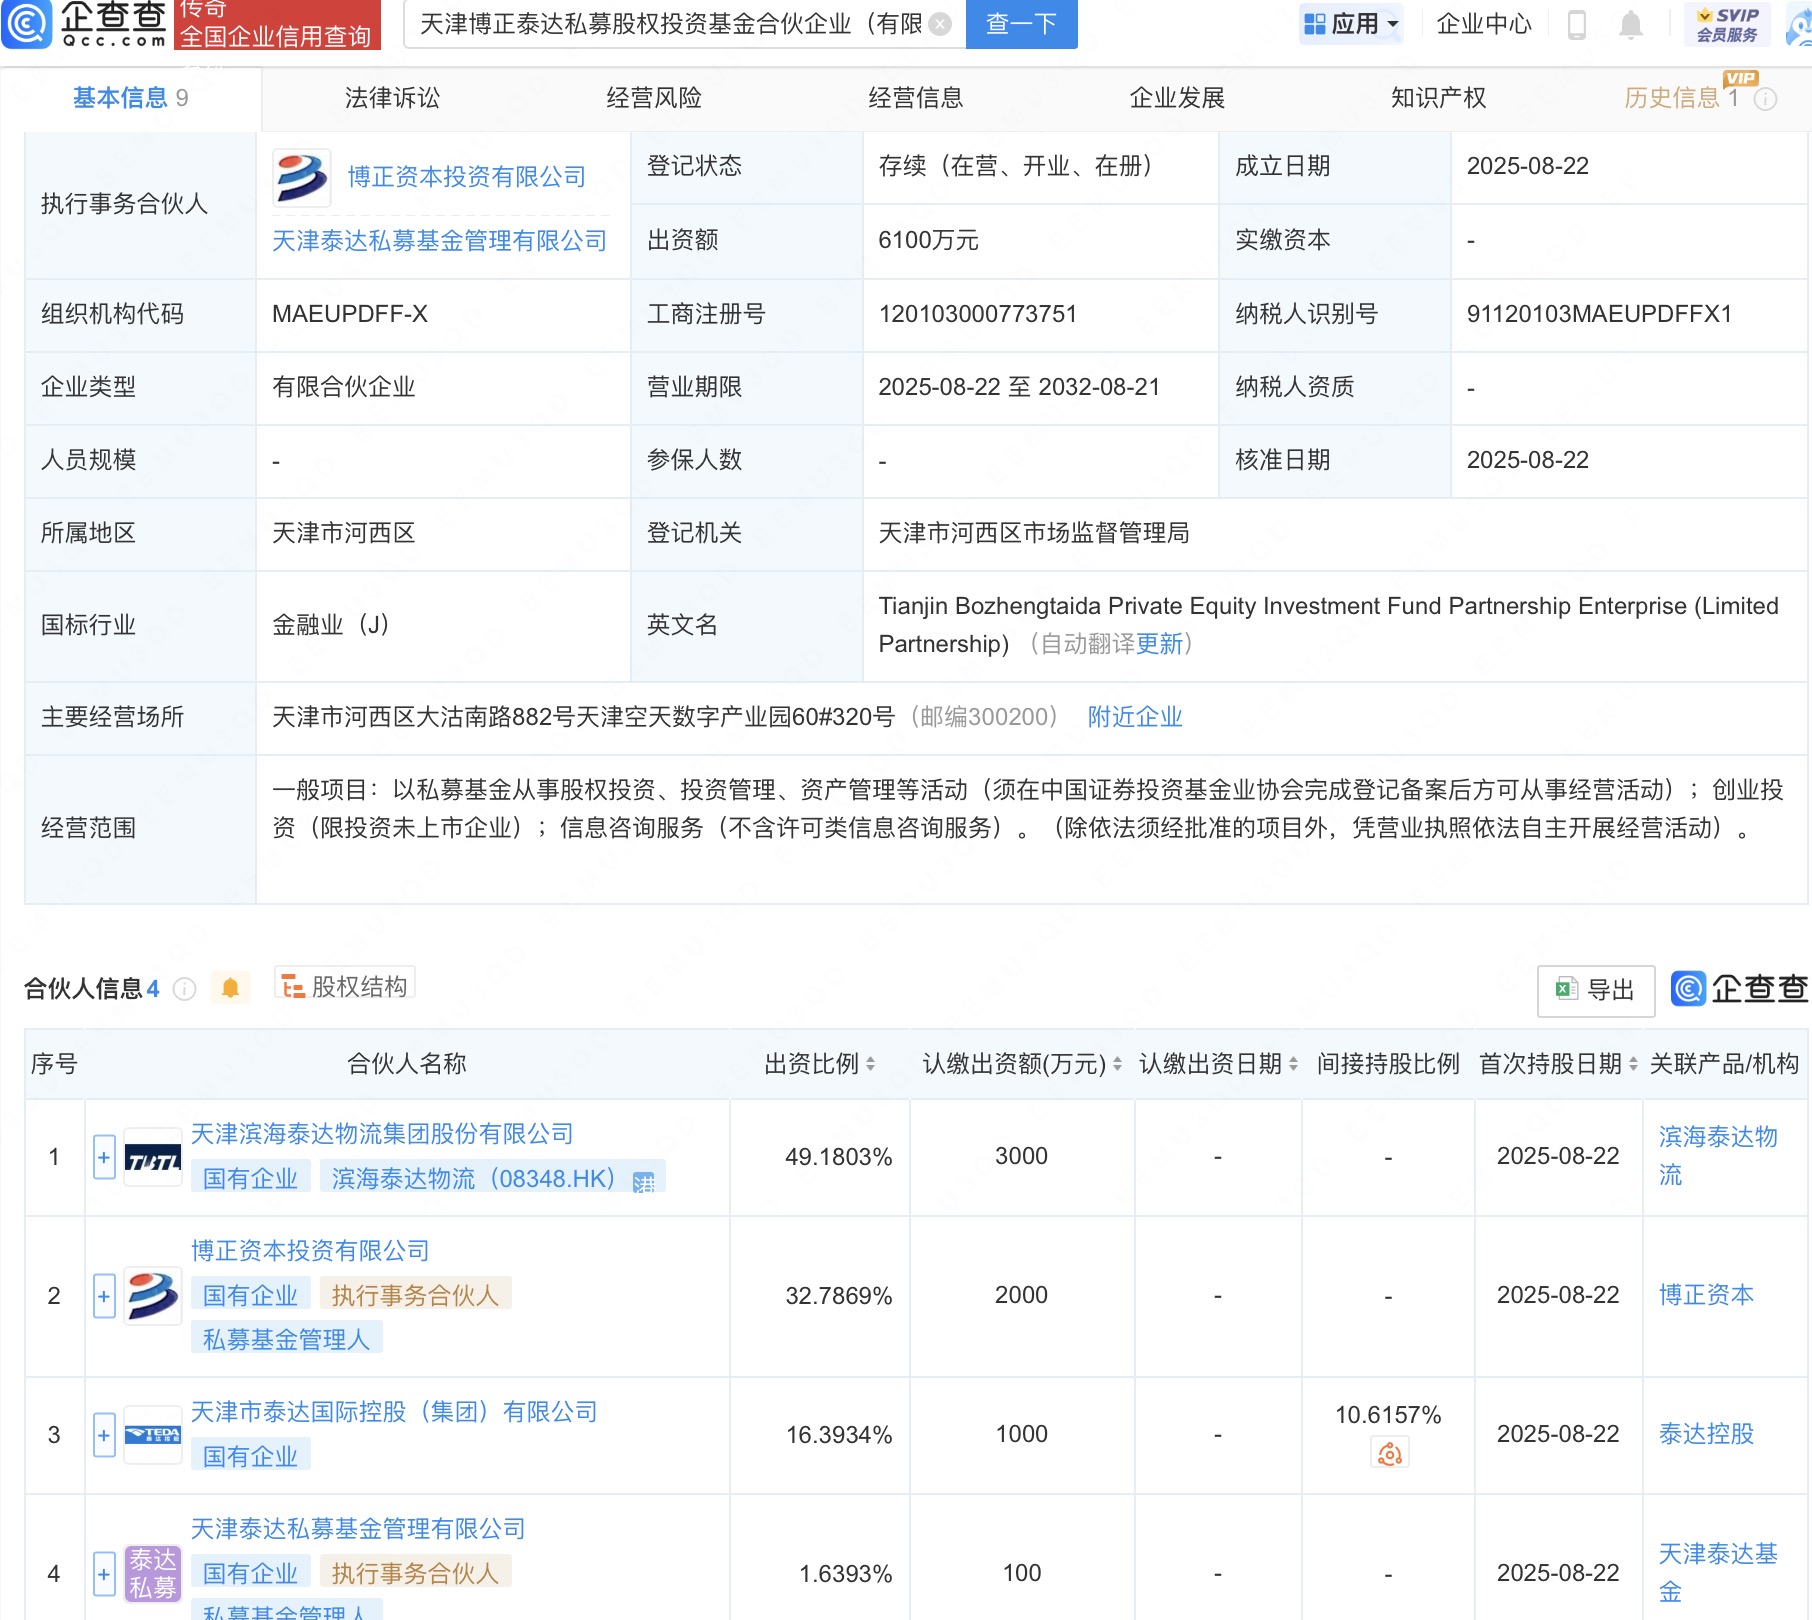Clear the search box text
The width and height of the screenshot is (1812, 1620).
940,24
